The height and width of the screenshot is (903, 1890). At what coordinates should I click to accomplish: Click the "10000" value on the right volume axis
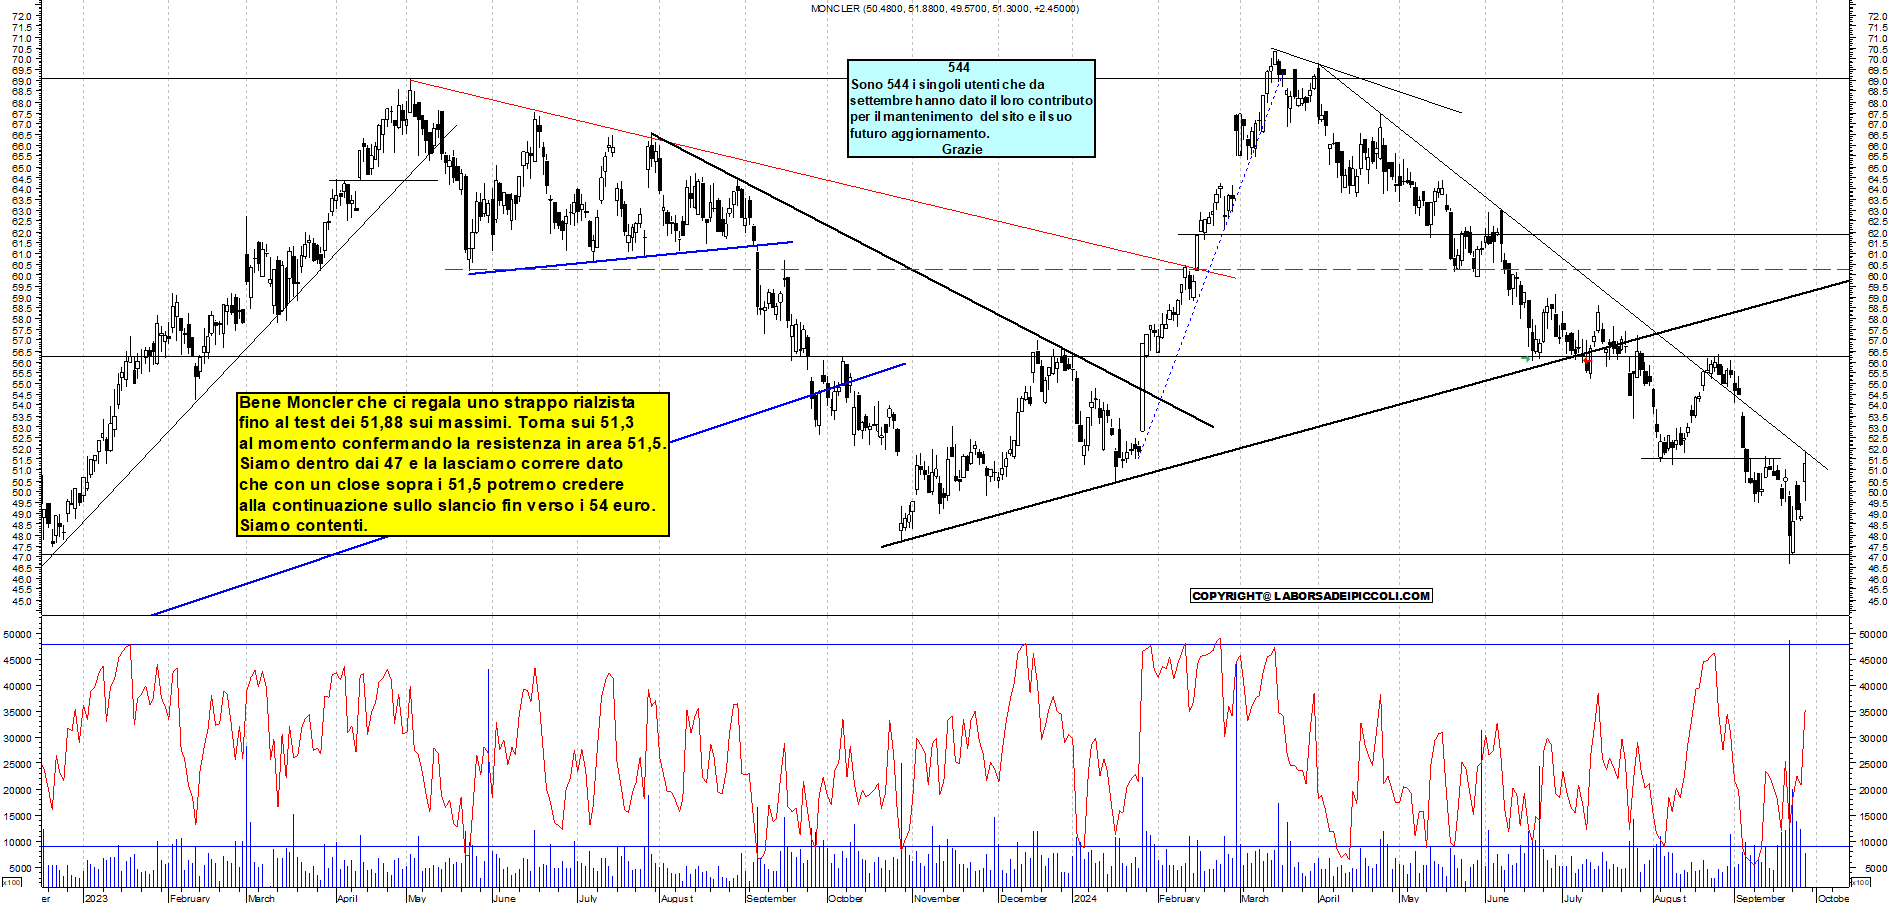coord(1873,842)
